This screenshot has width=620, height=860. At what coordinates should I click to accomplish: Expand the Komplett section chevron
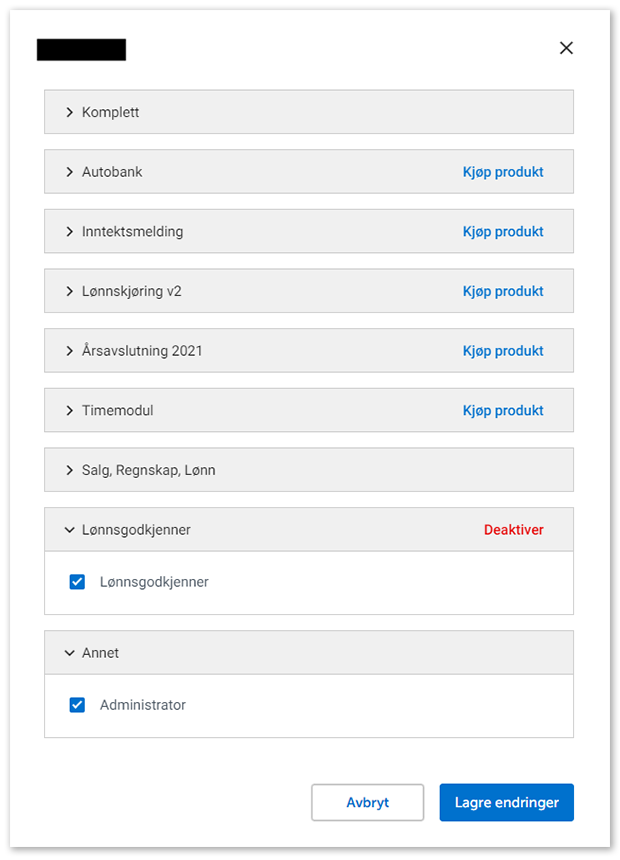click(70, 112)
